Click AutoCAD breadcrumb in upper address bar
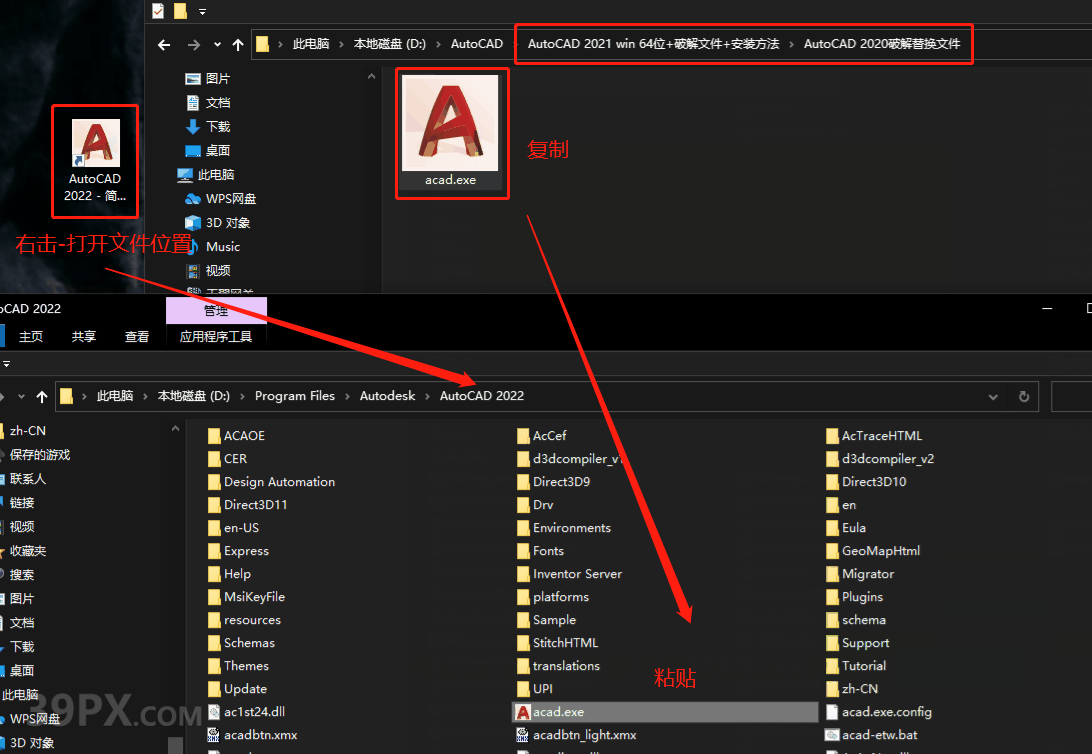 (477, 44)
